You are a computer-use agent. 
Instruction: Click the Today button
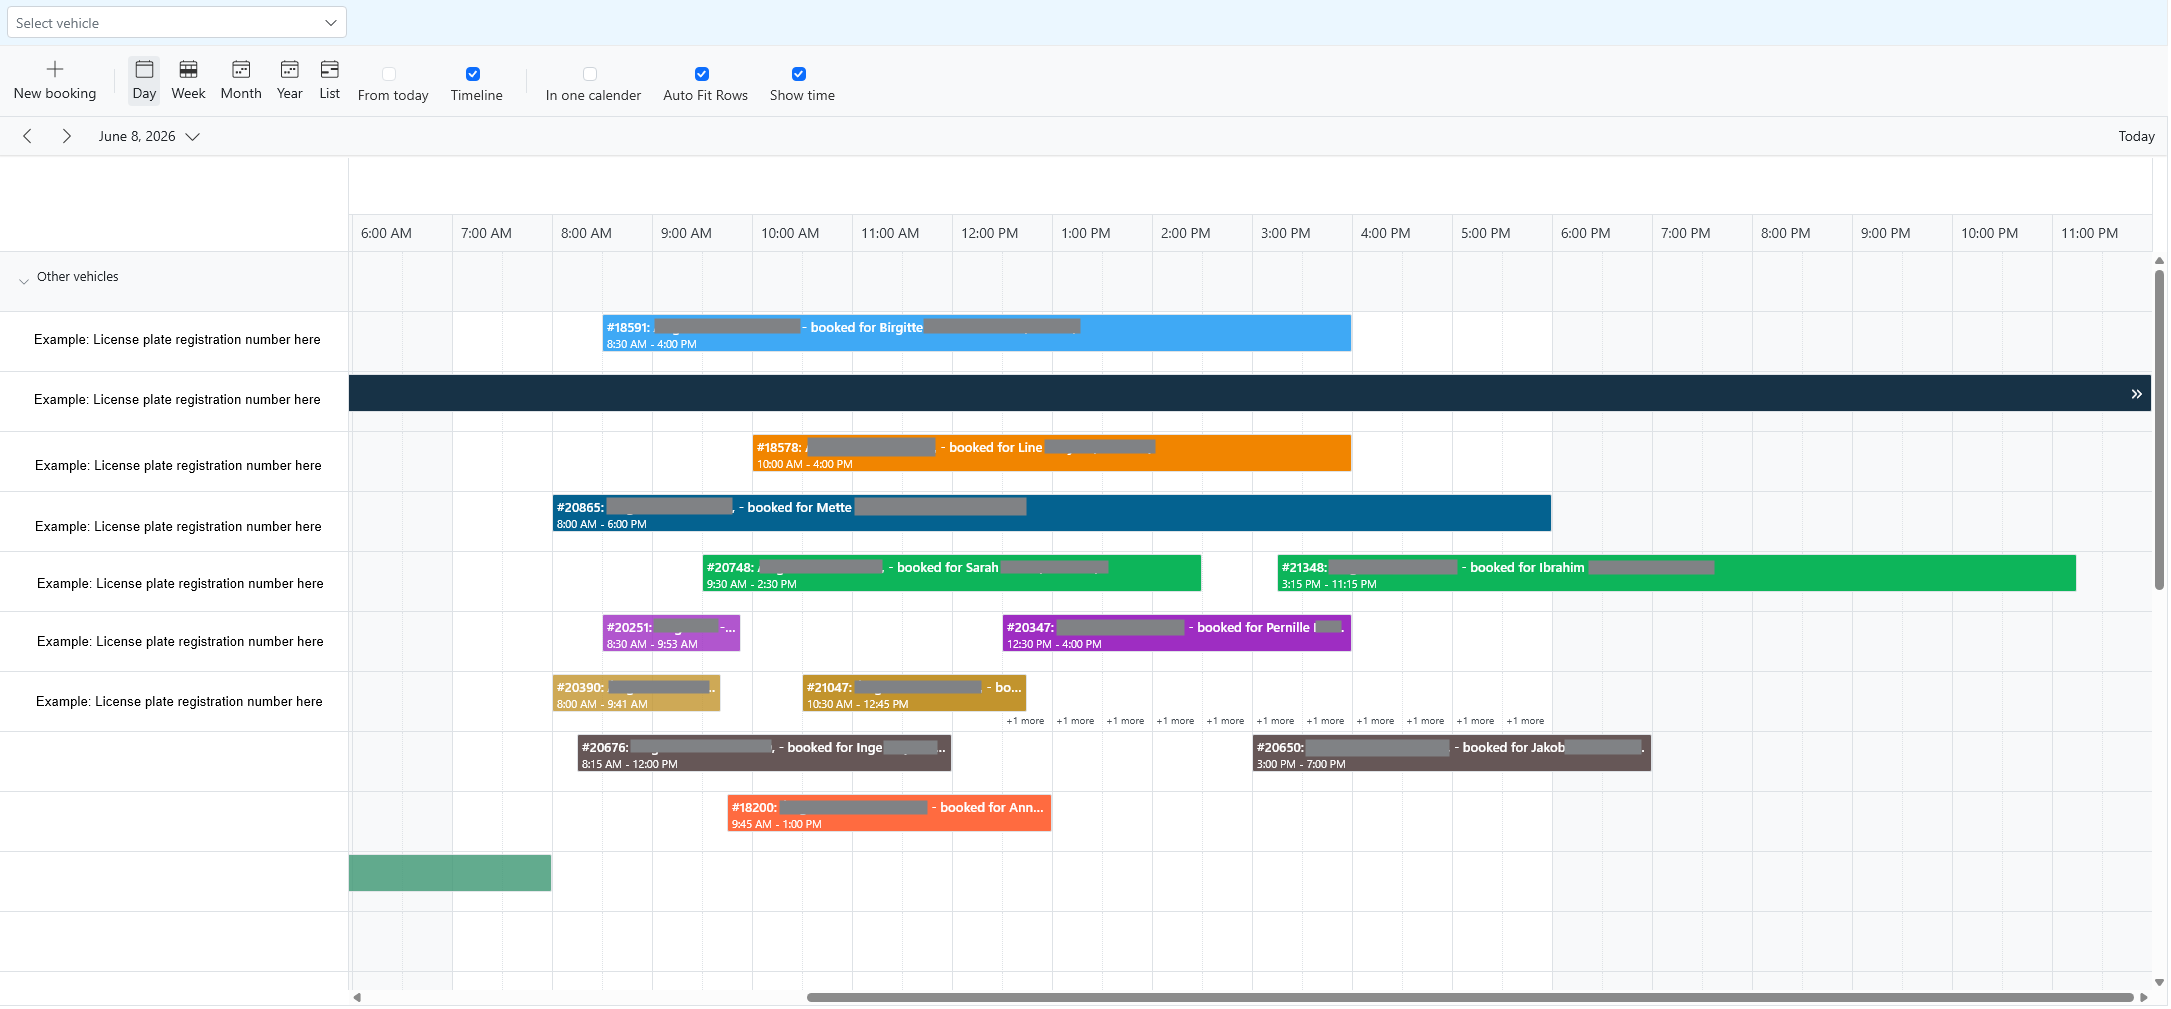click(2136, 136)
